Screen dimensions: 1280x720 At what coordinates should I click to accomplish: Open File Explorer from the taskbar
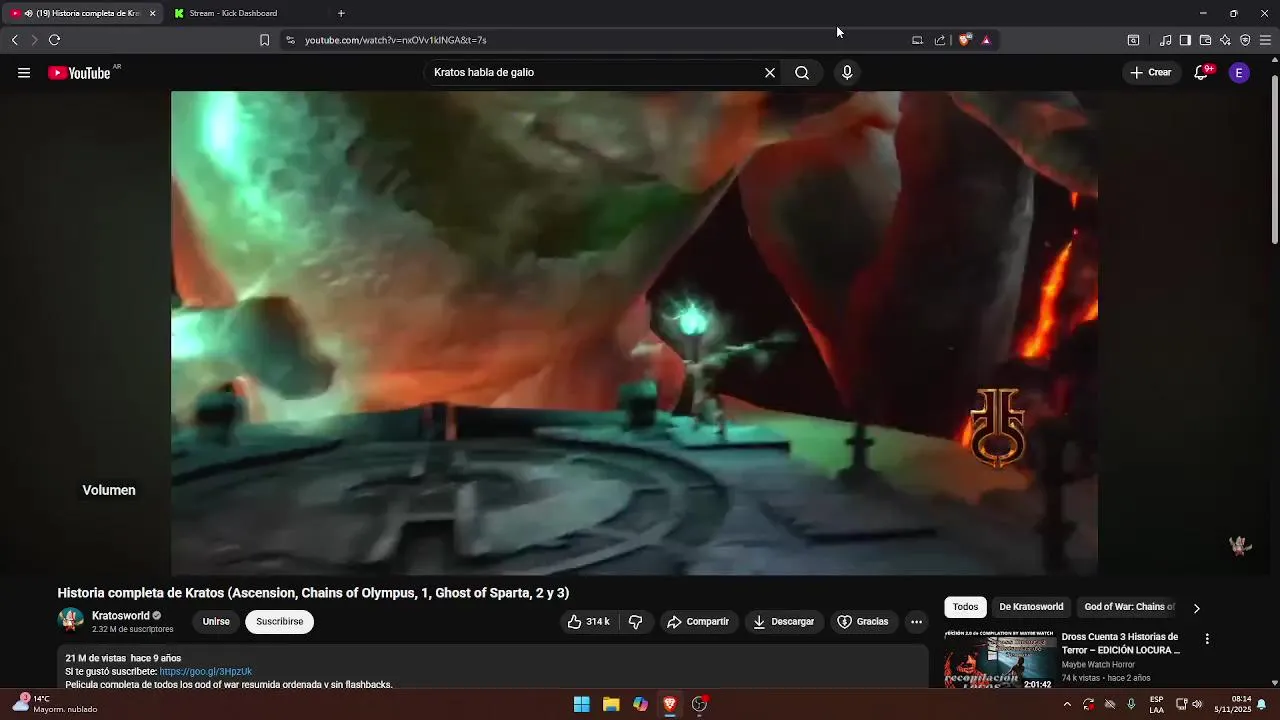click(x=611, y=704)
